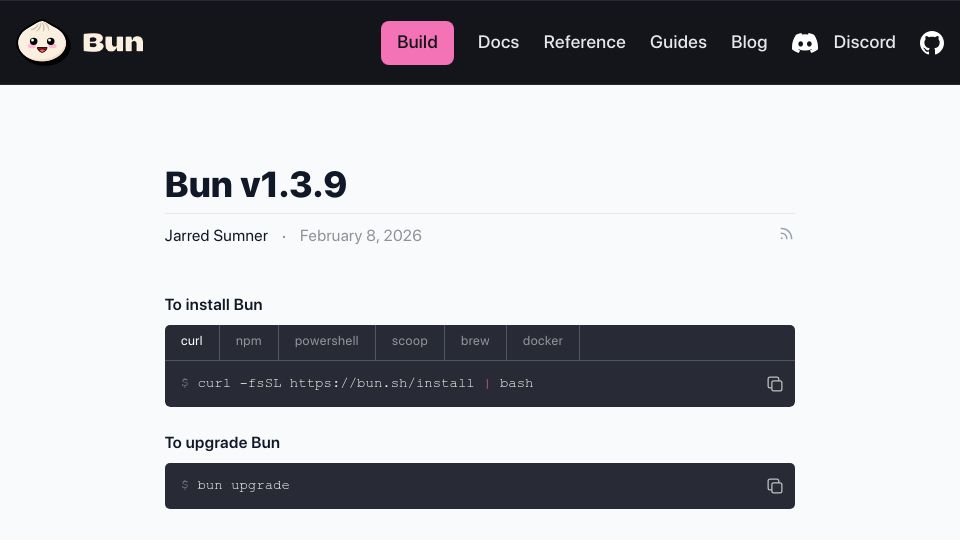
Task: Click the Discord text link
Action: point(864,42)
